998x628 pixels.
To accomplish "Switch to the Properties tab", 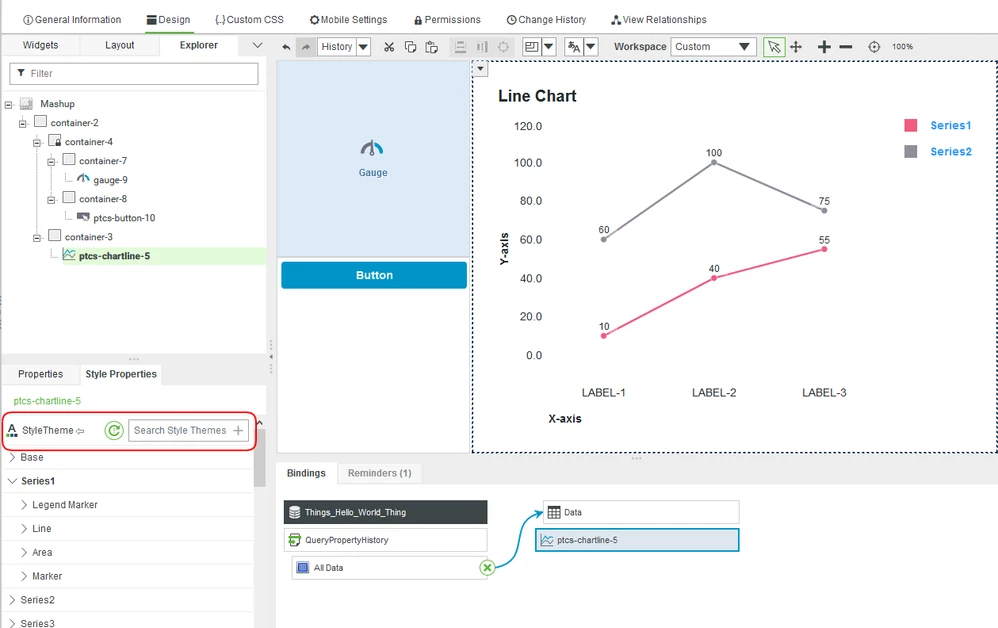I will 40,374.
